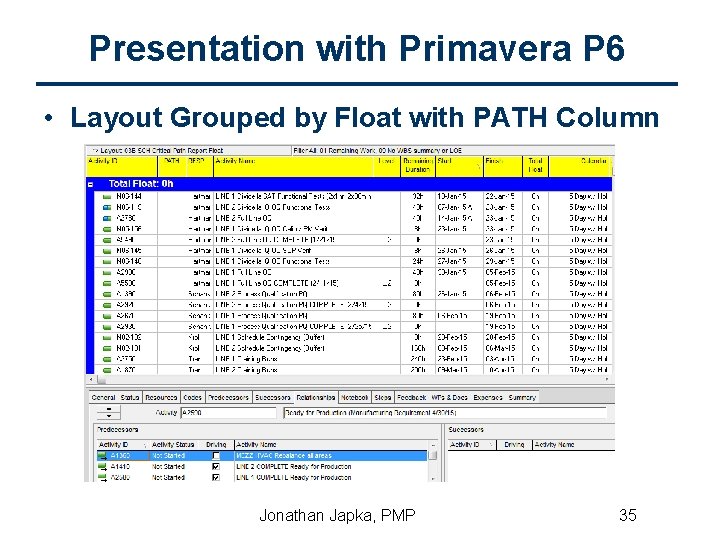Click the icon beside activity A5500

point(107,284)
